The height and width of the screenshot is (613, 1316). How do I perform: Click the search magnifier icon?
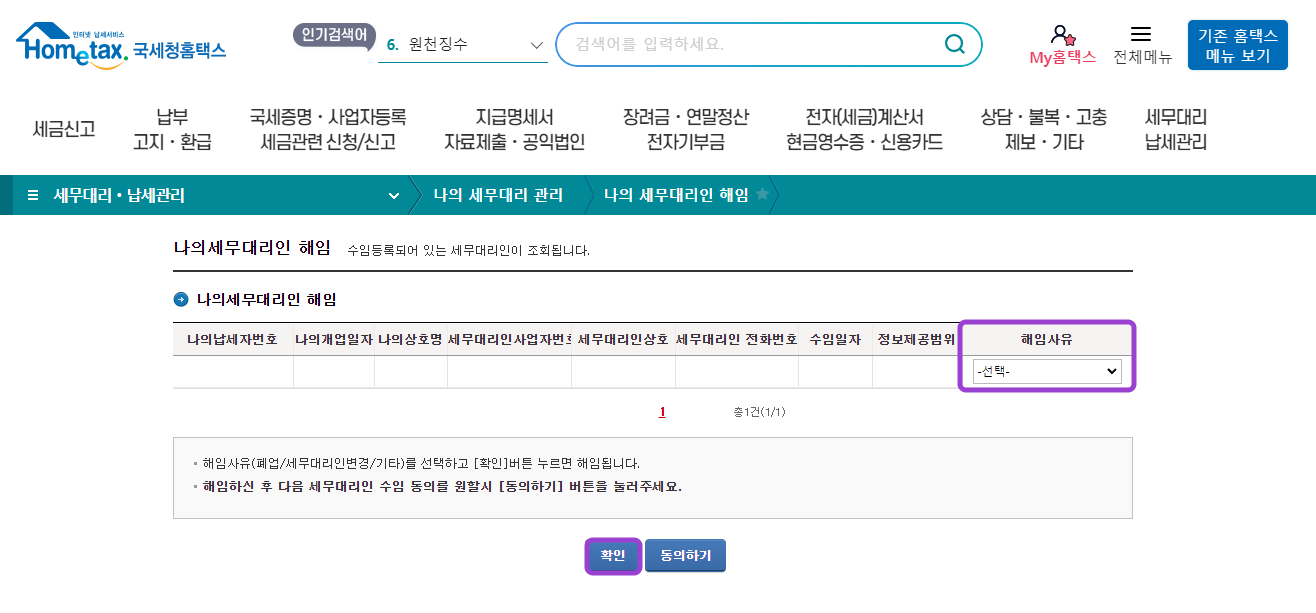(952, 44)
